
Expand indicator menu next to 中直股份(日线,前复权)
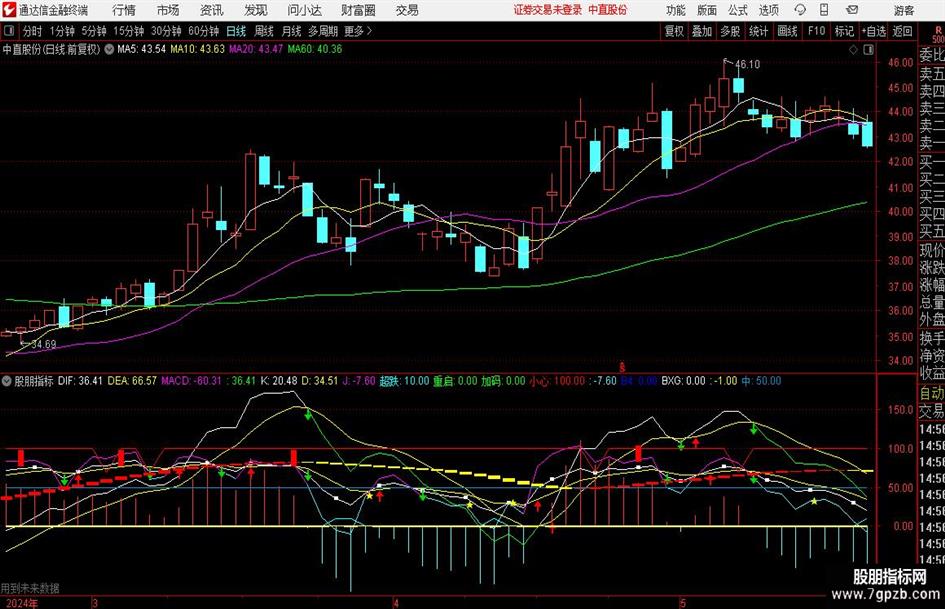109,49
